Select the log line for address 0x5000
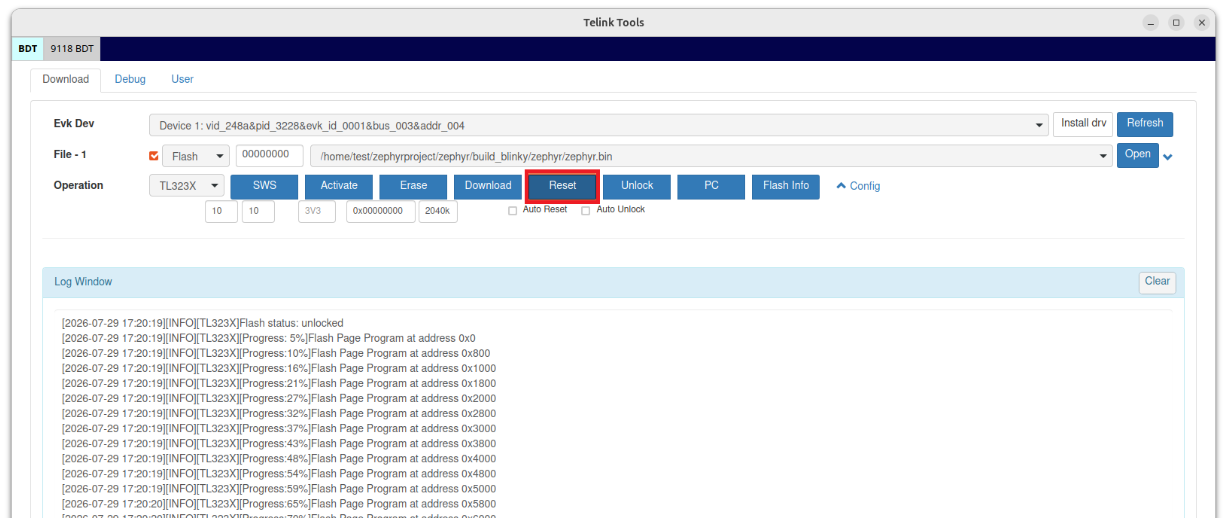The image size is (1226, 518). [279, 489]
